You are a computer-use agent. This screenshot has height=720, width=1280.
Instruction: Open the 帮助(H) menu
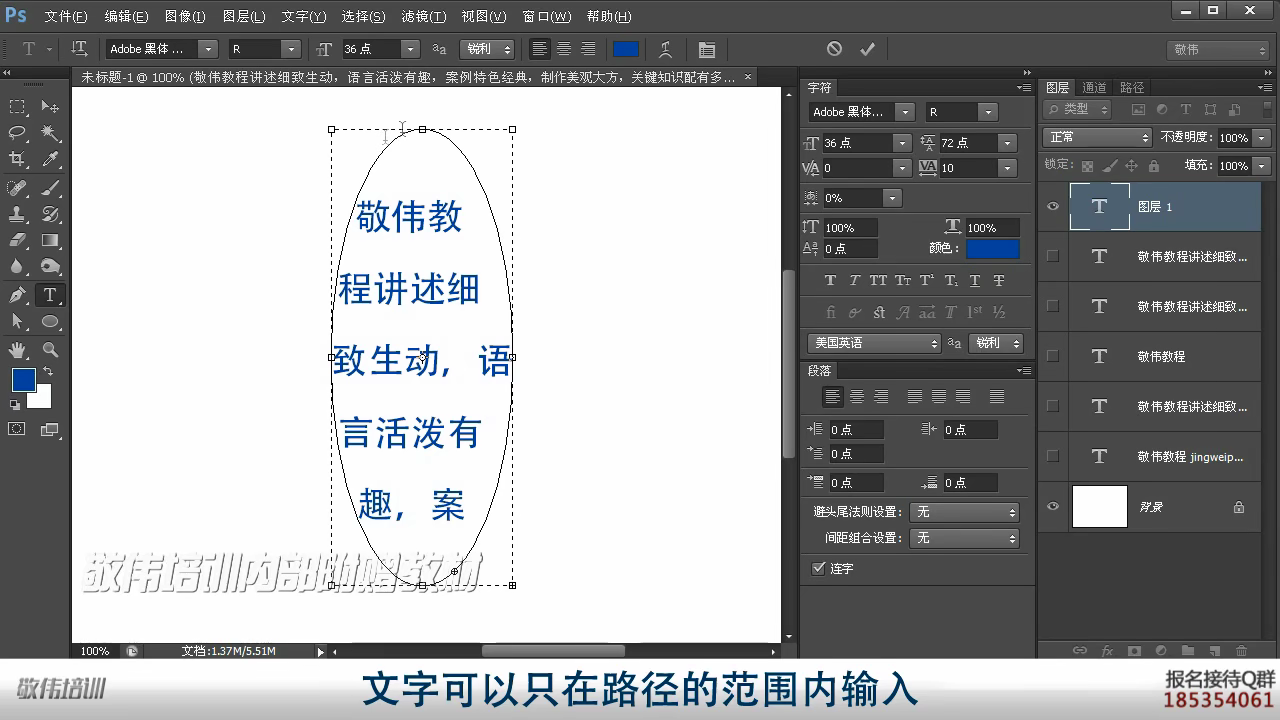point(609,16)
